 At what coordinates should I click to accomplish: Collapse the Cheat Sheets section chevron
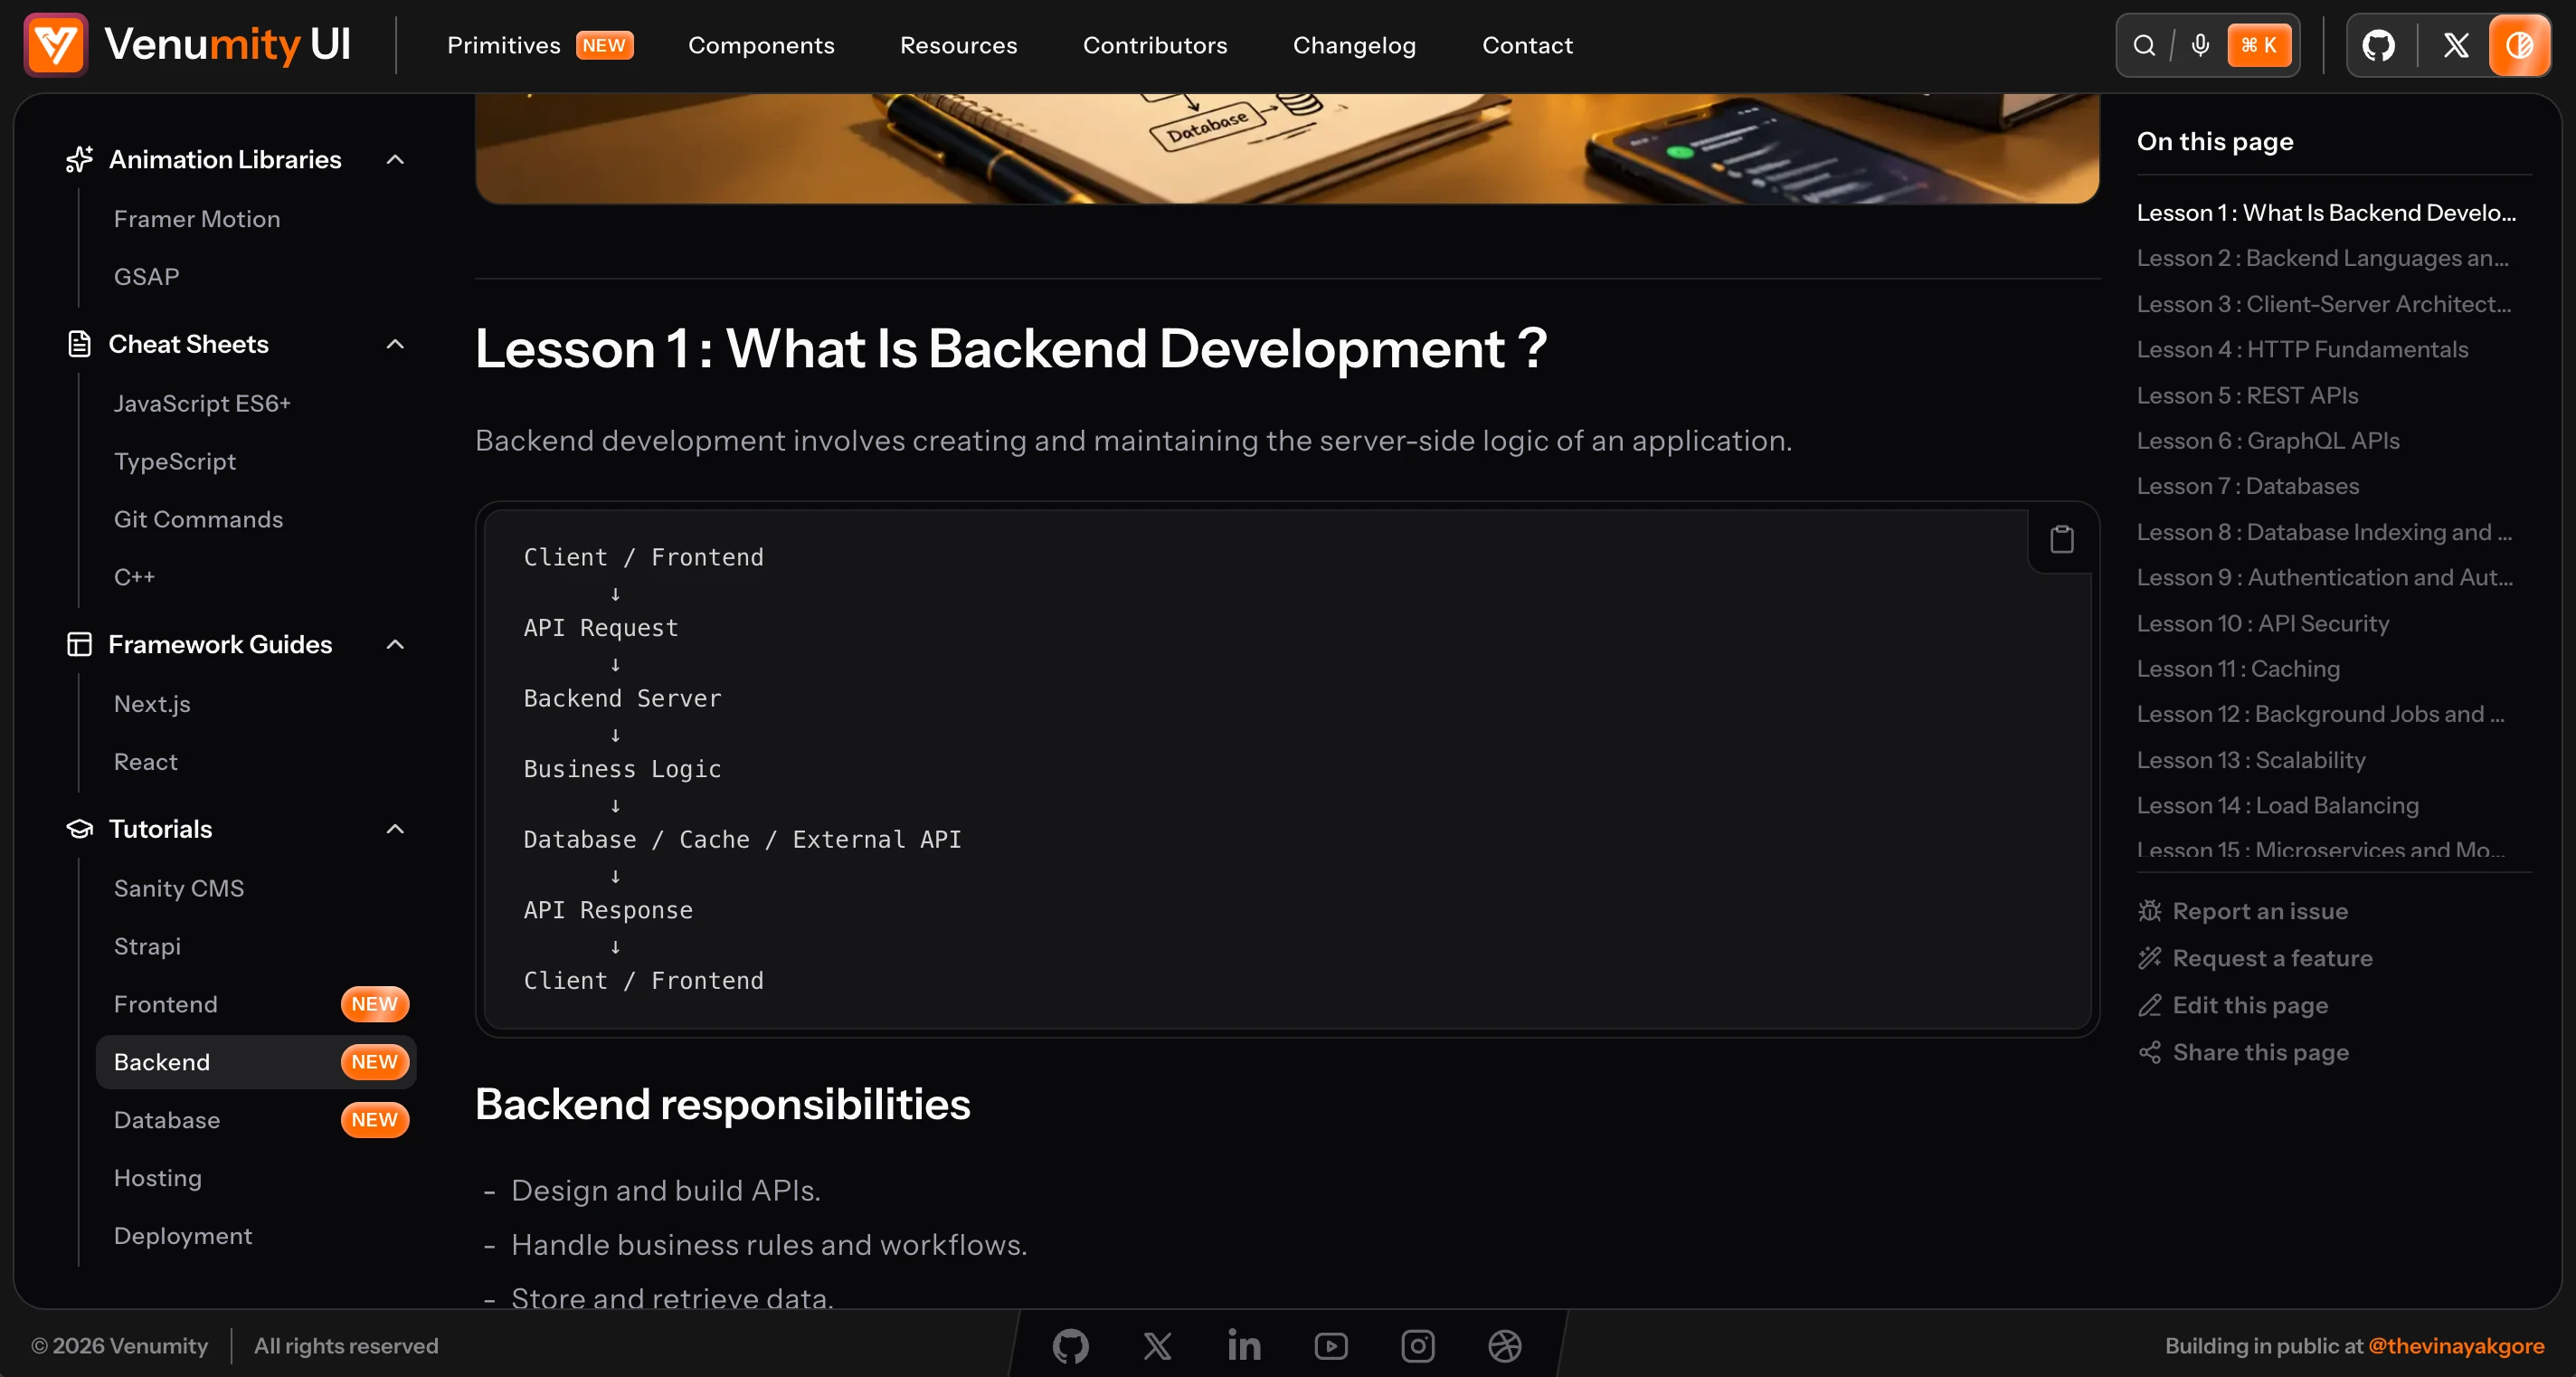click(395, 344)
